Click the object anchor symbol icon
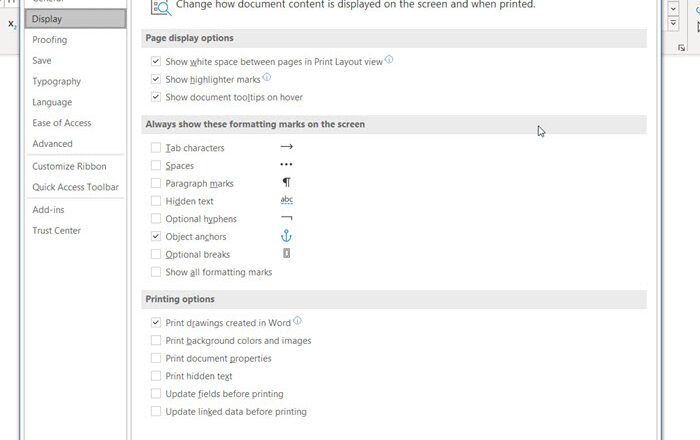The image size is (700, 440). (x=286, y=237)
